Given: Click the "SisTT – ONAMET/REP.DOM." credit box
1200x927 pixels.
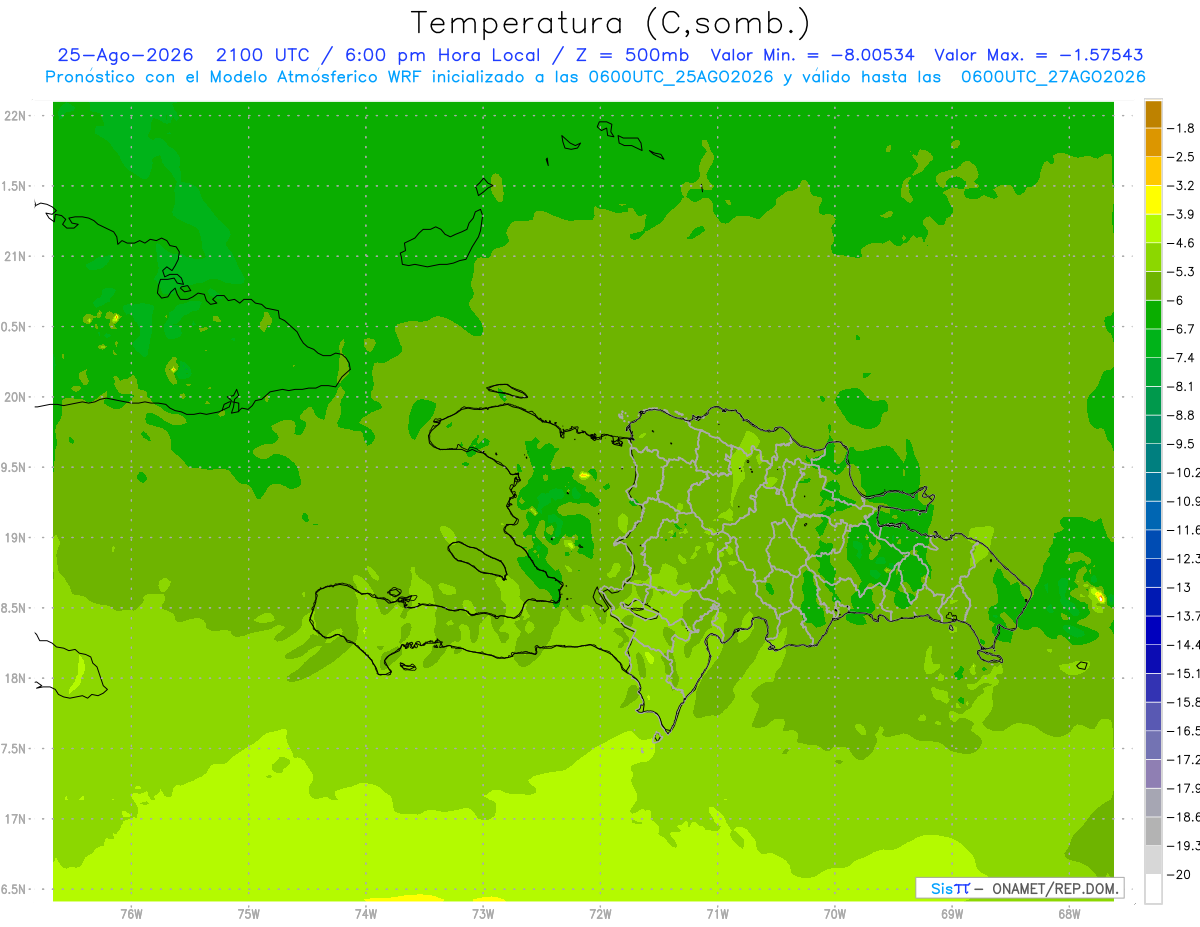Looking at the screenshot, I should pos(1019,888).
